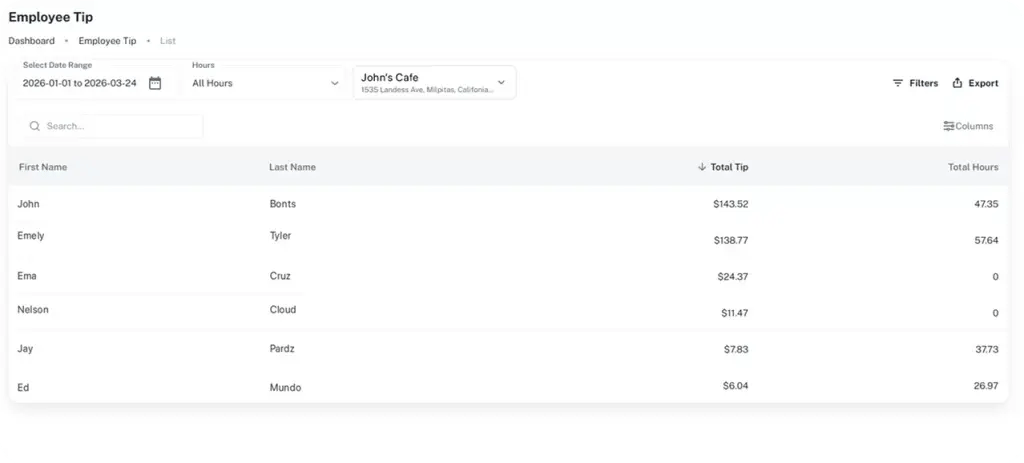Sort by Last Name column header

[292, 167]
